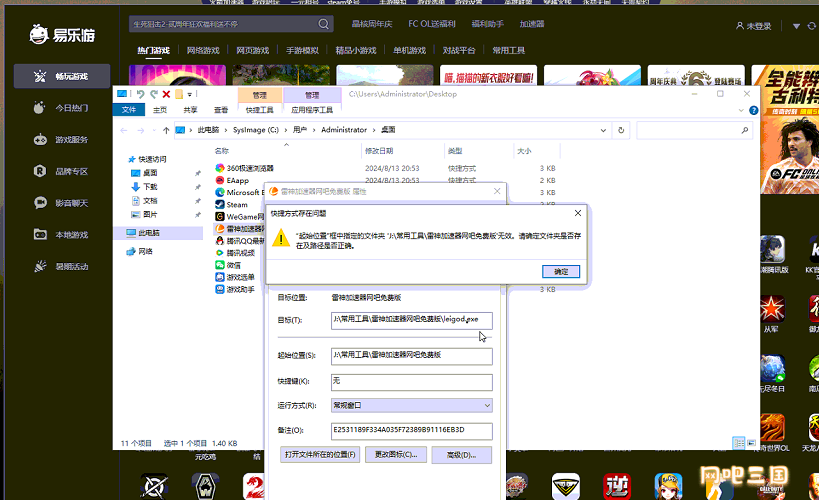
Task: Close the 快捷方式存在问题 warning dialog
Action: point(578,213)
